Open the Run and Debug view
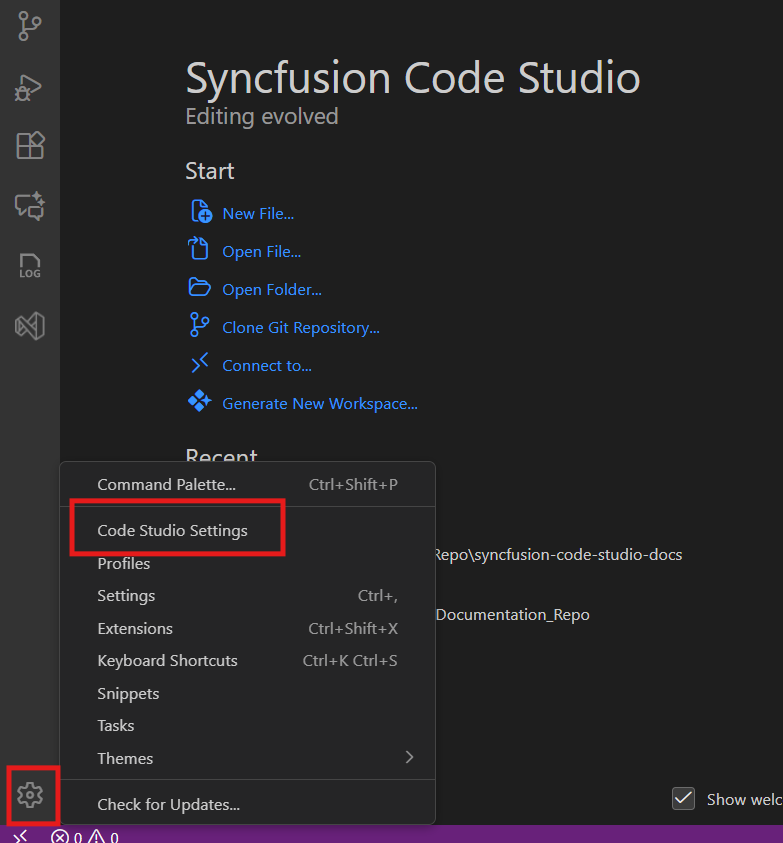The width and height of the screenshot is (783, 843). (x=30, y=87)
